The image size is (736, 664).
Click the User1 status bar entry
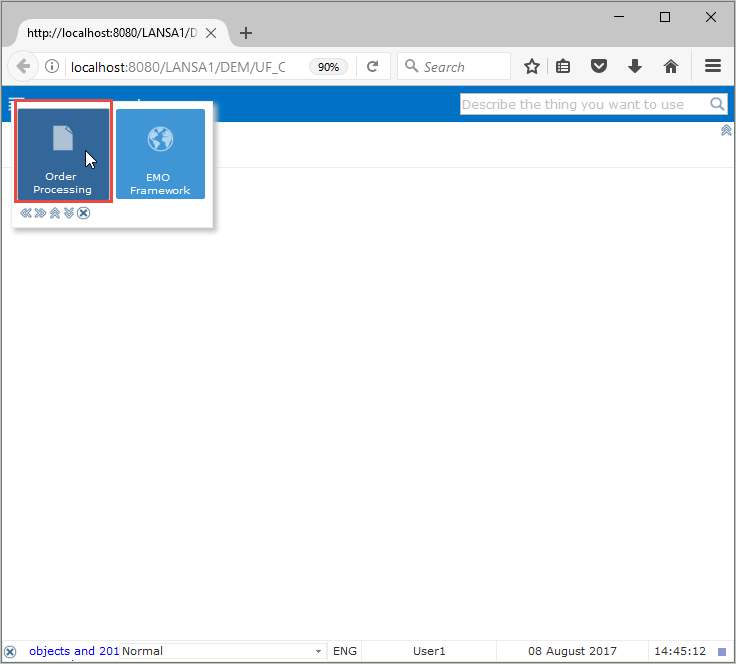point(429,651)
